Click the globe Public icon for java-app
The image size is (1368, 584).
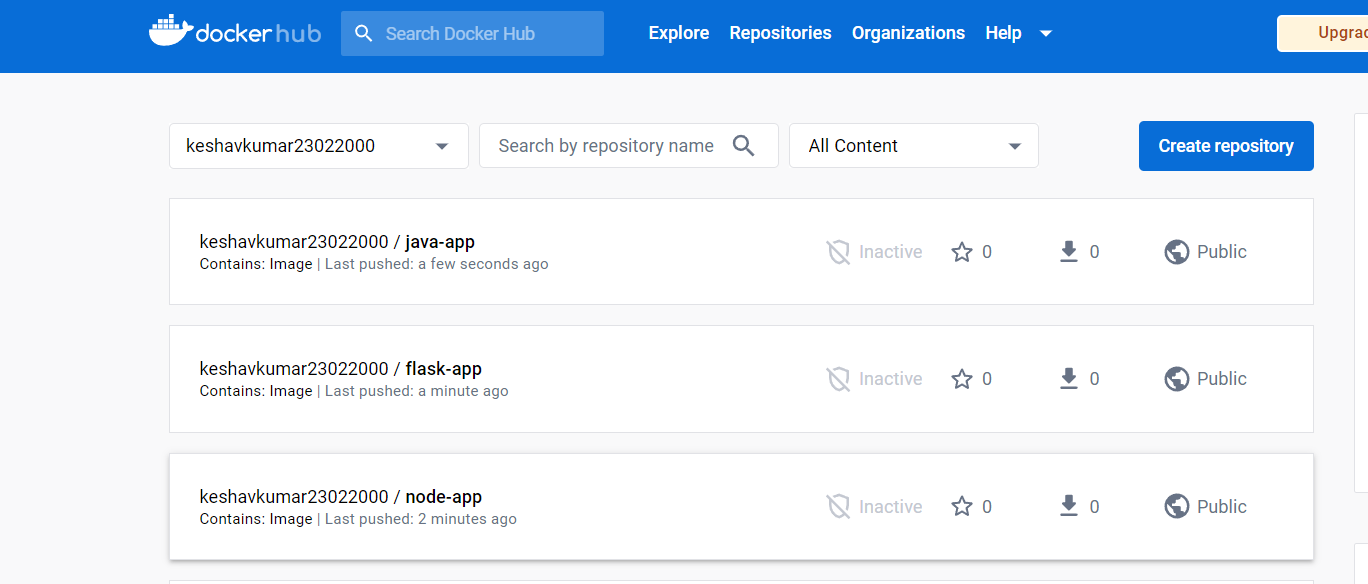[x=1177, y=252]
